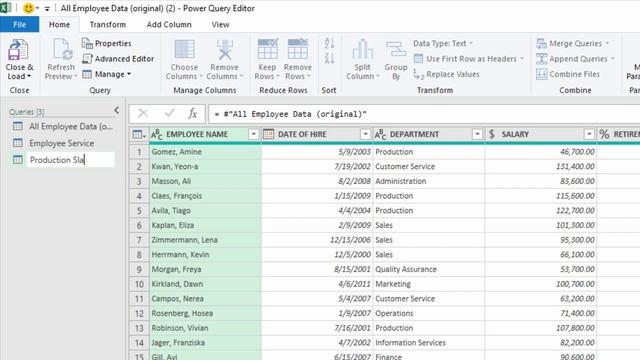
Task: Click DATE OF HIRE data type icon
Action: [268, 134]
